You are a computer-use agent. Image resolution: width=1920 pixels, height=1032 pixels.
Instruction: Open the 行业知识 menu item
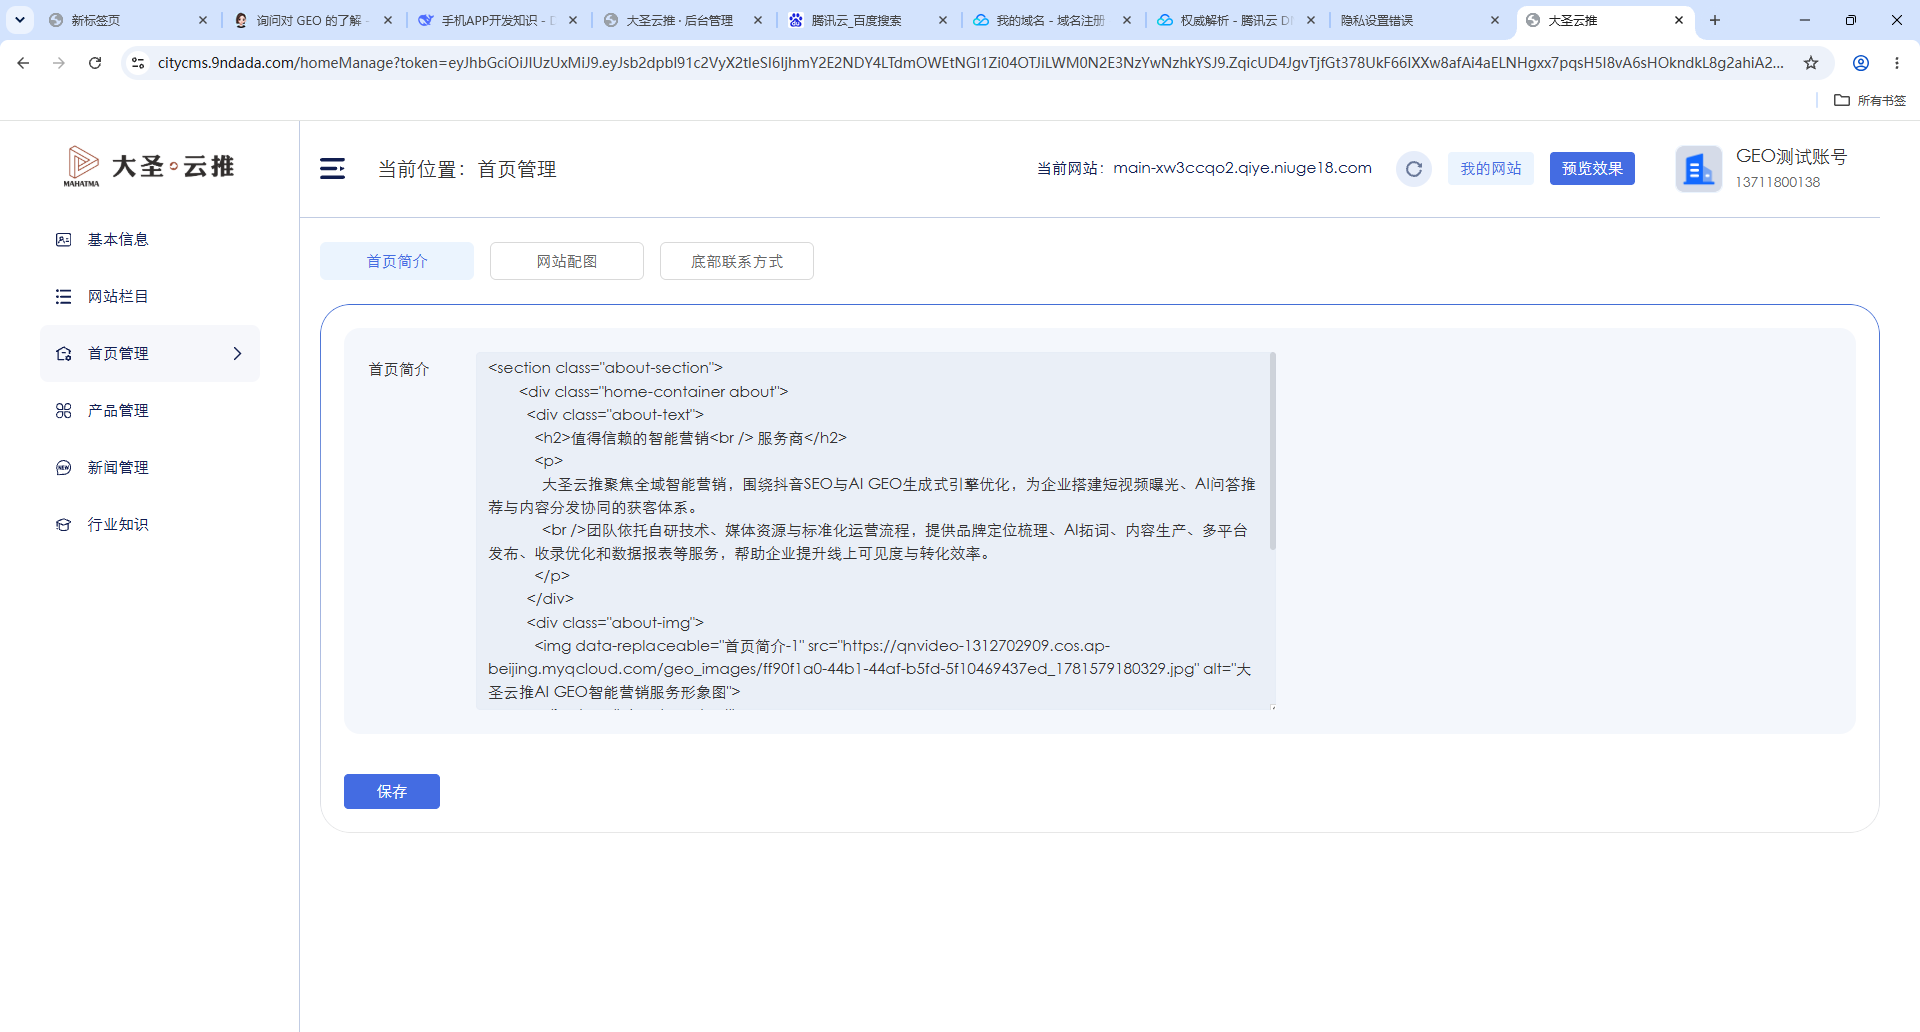pyautogui.click(x=150, y=525)
